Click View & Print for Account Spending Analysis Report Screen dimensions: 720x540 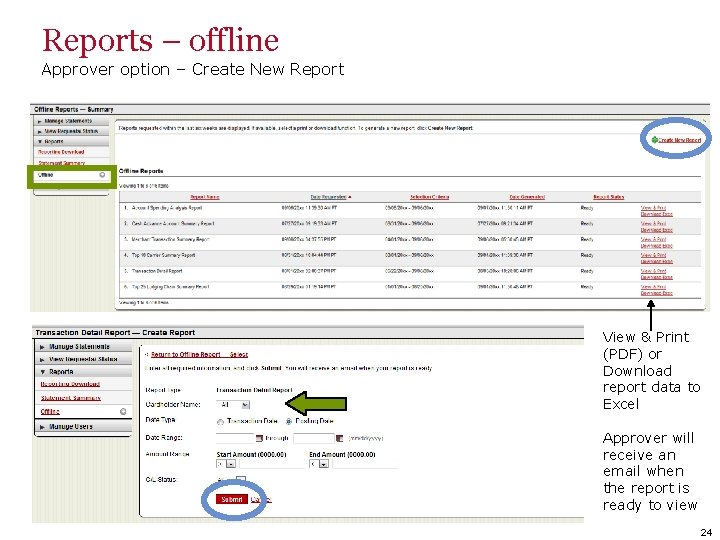point(653,208)
